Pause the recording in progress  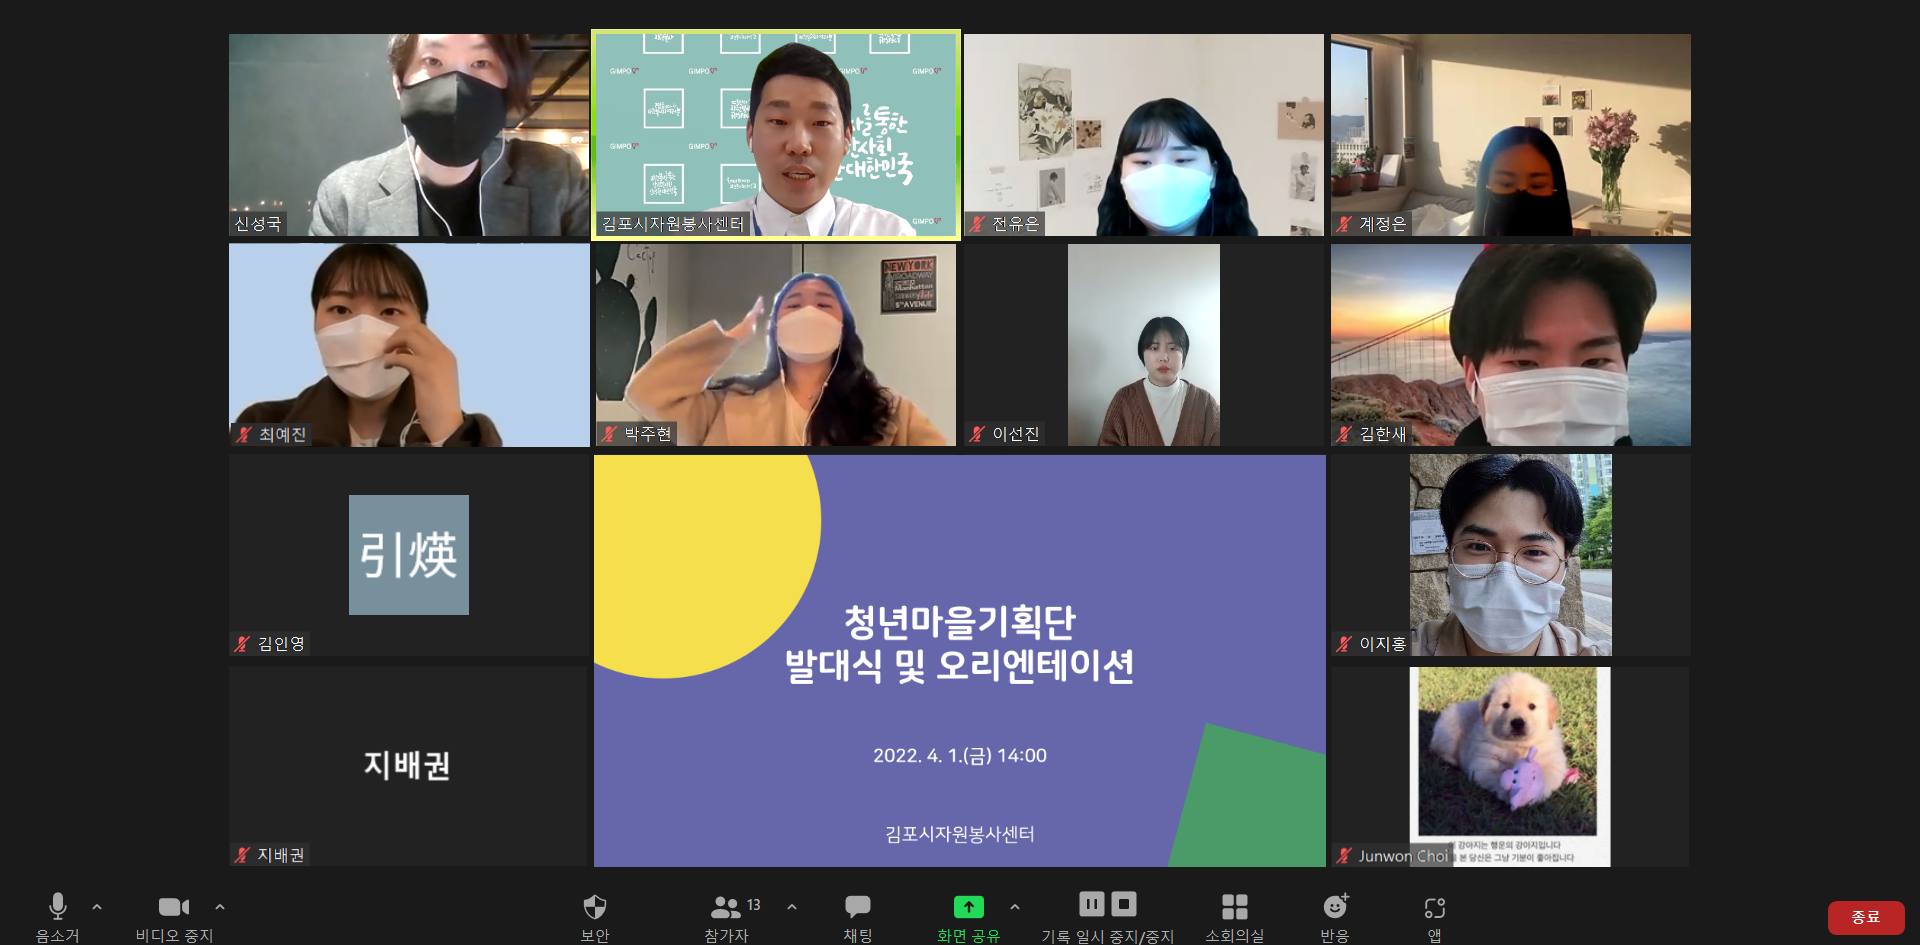click(x=1091, y=904)
